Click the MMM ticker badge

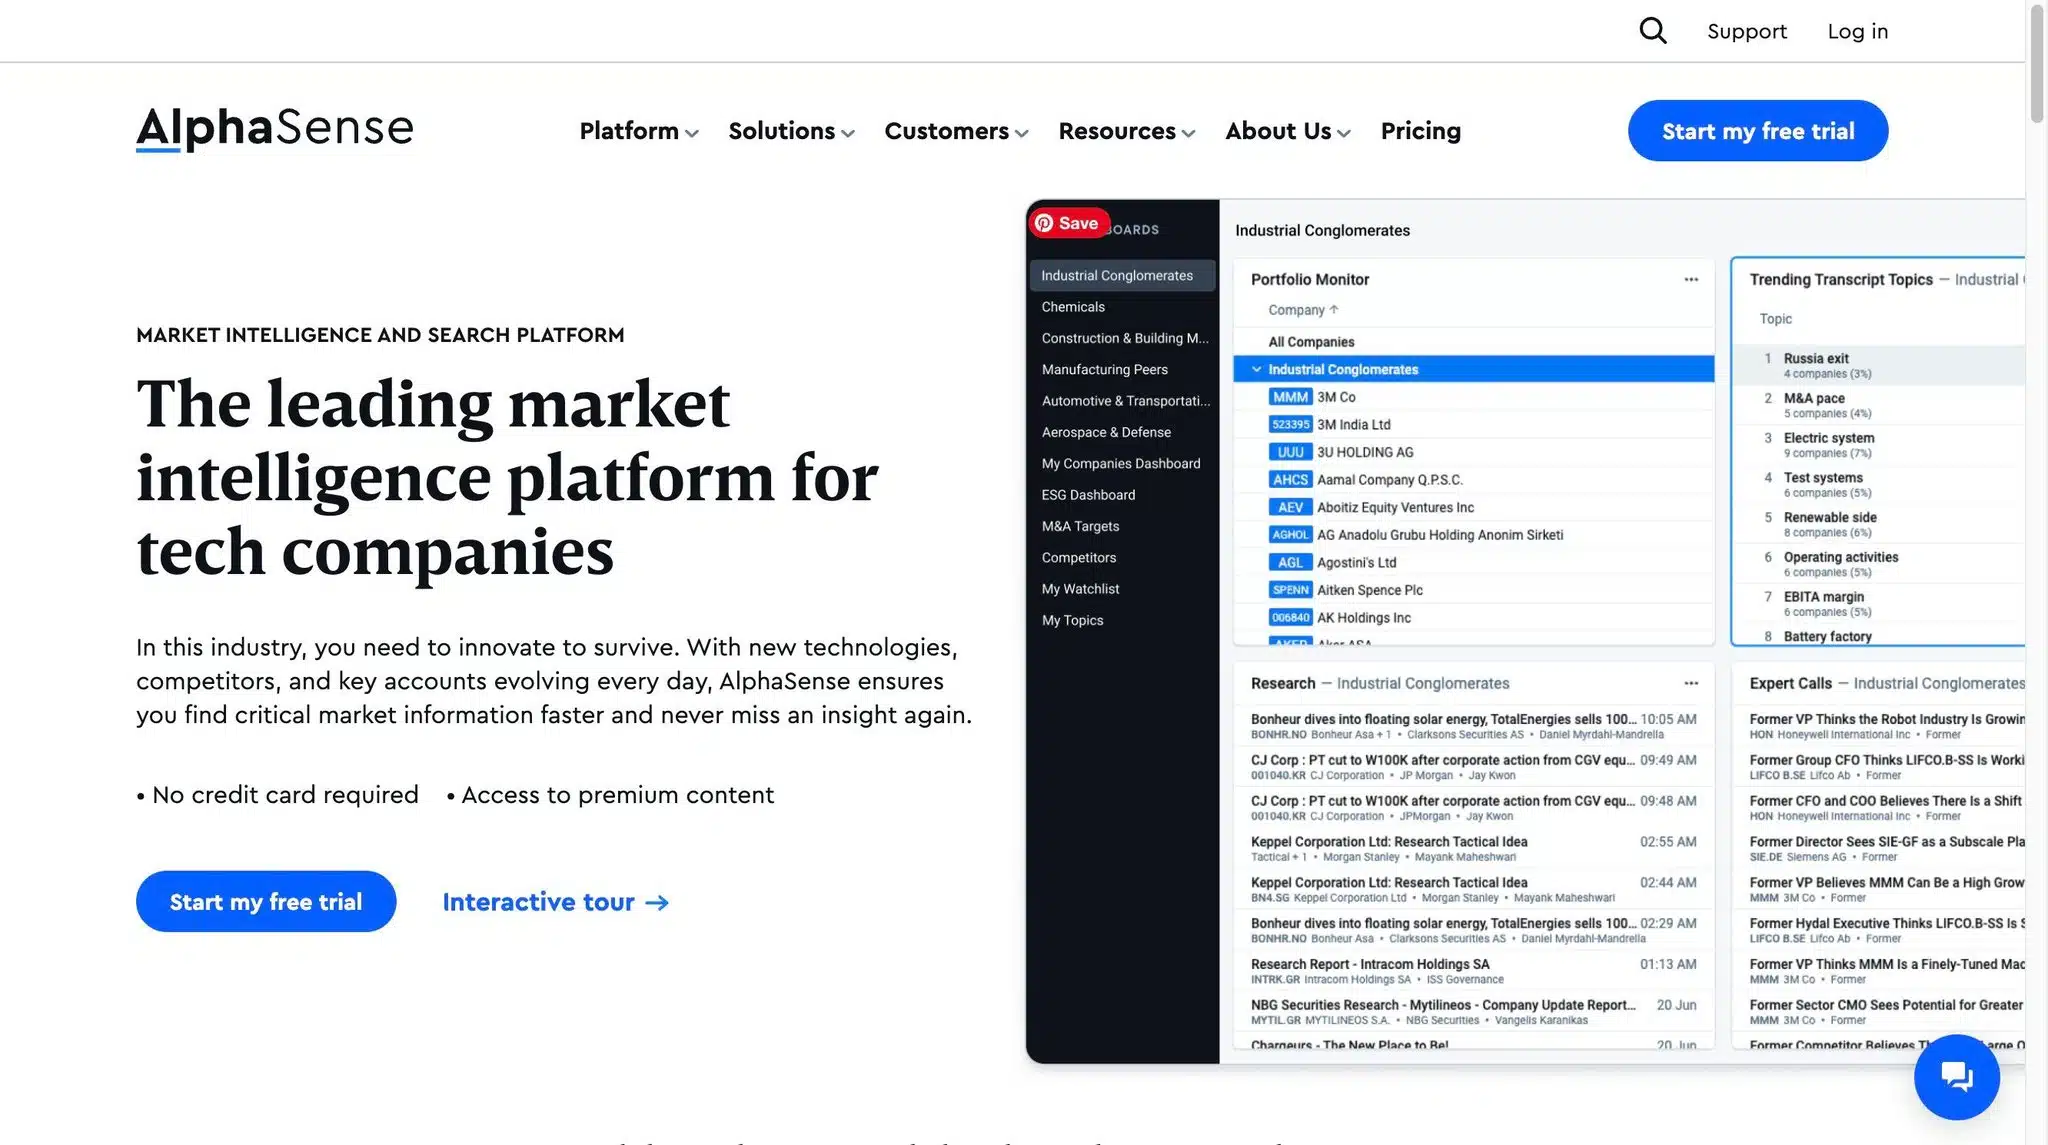pyautogui.click(x=1290, y=397)
